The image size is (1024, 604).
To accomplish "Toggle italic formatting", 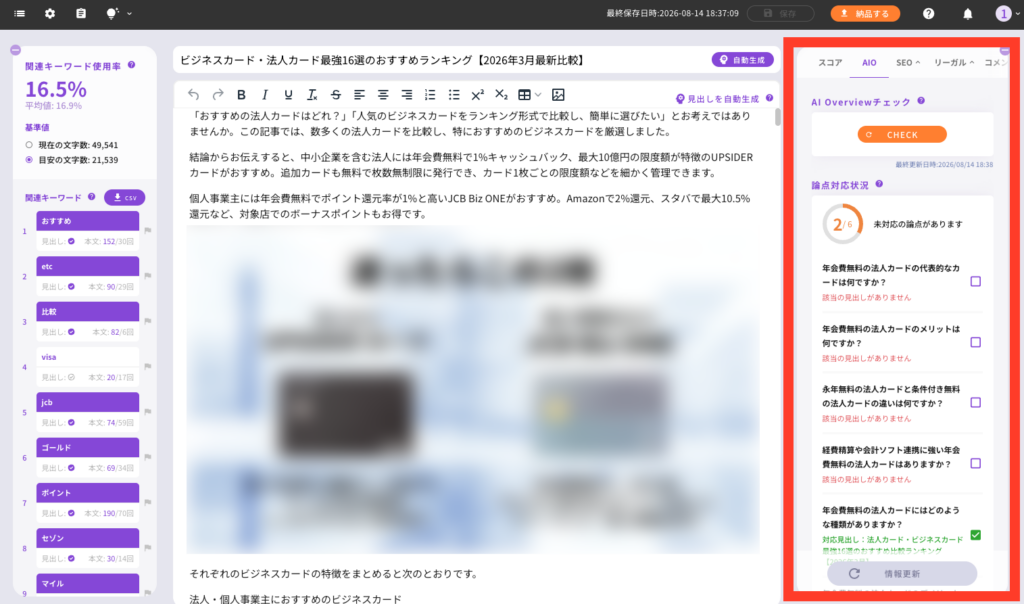I will point(264,95).
